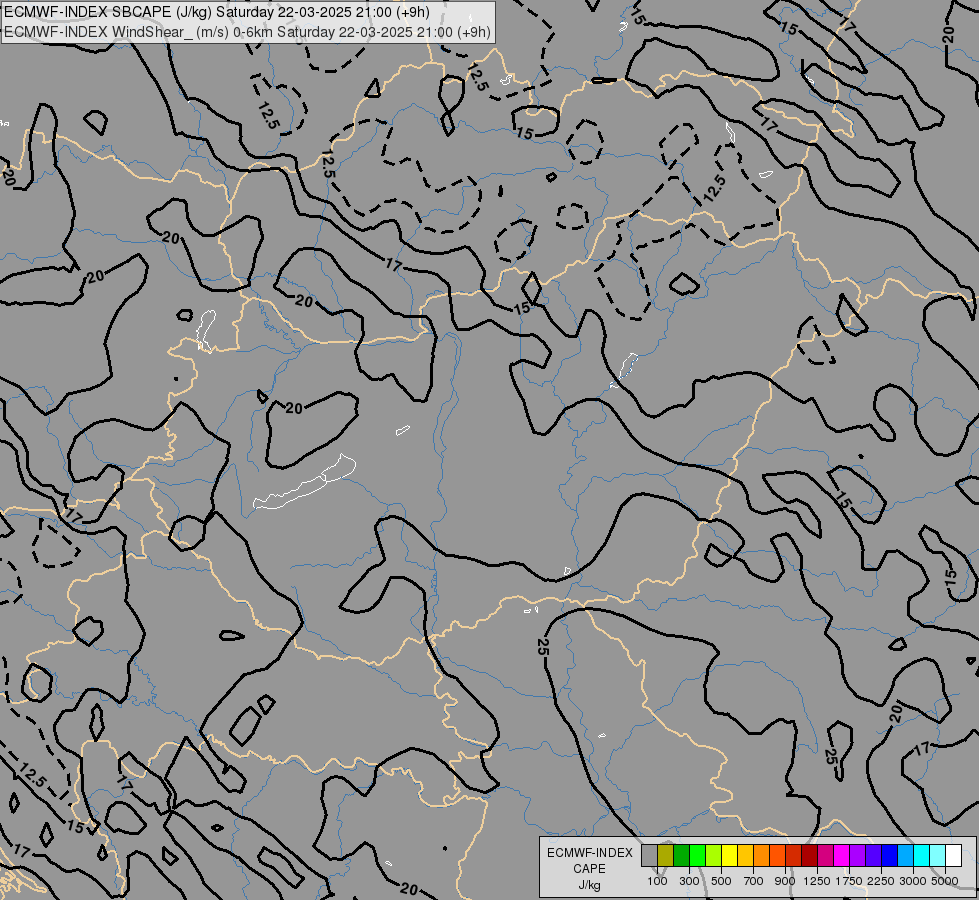Click the legend value 5000
Screen dimensions: 979x900
tap(945, 881)
